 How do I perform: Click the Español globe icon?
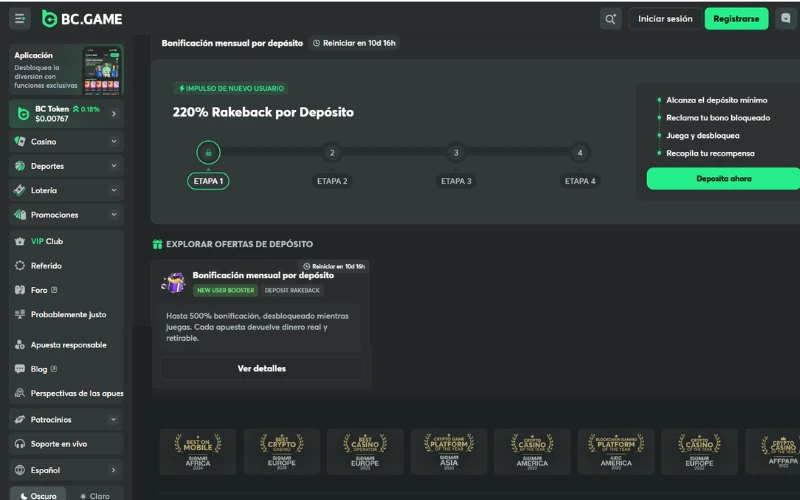pyautogui.click(x=20, y=470)
